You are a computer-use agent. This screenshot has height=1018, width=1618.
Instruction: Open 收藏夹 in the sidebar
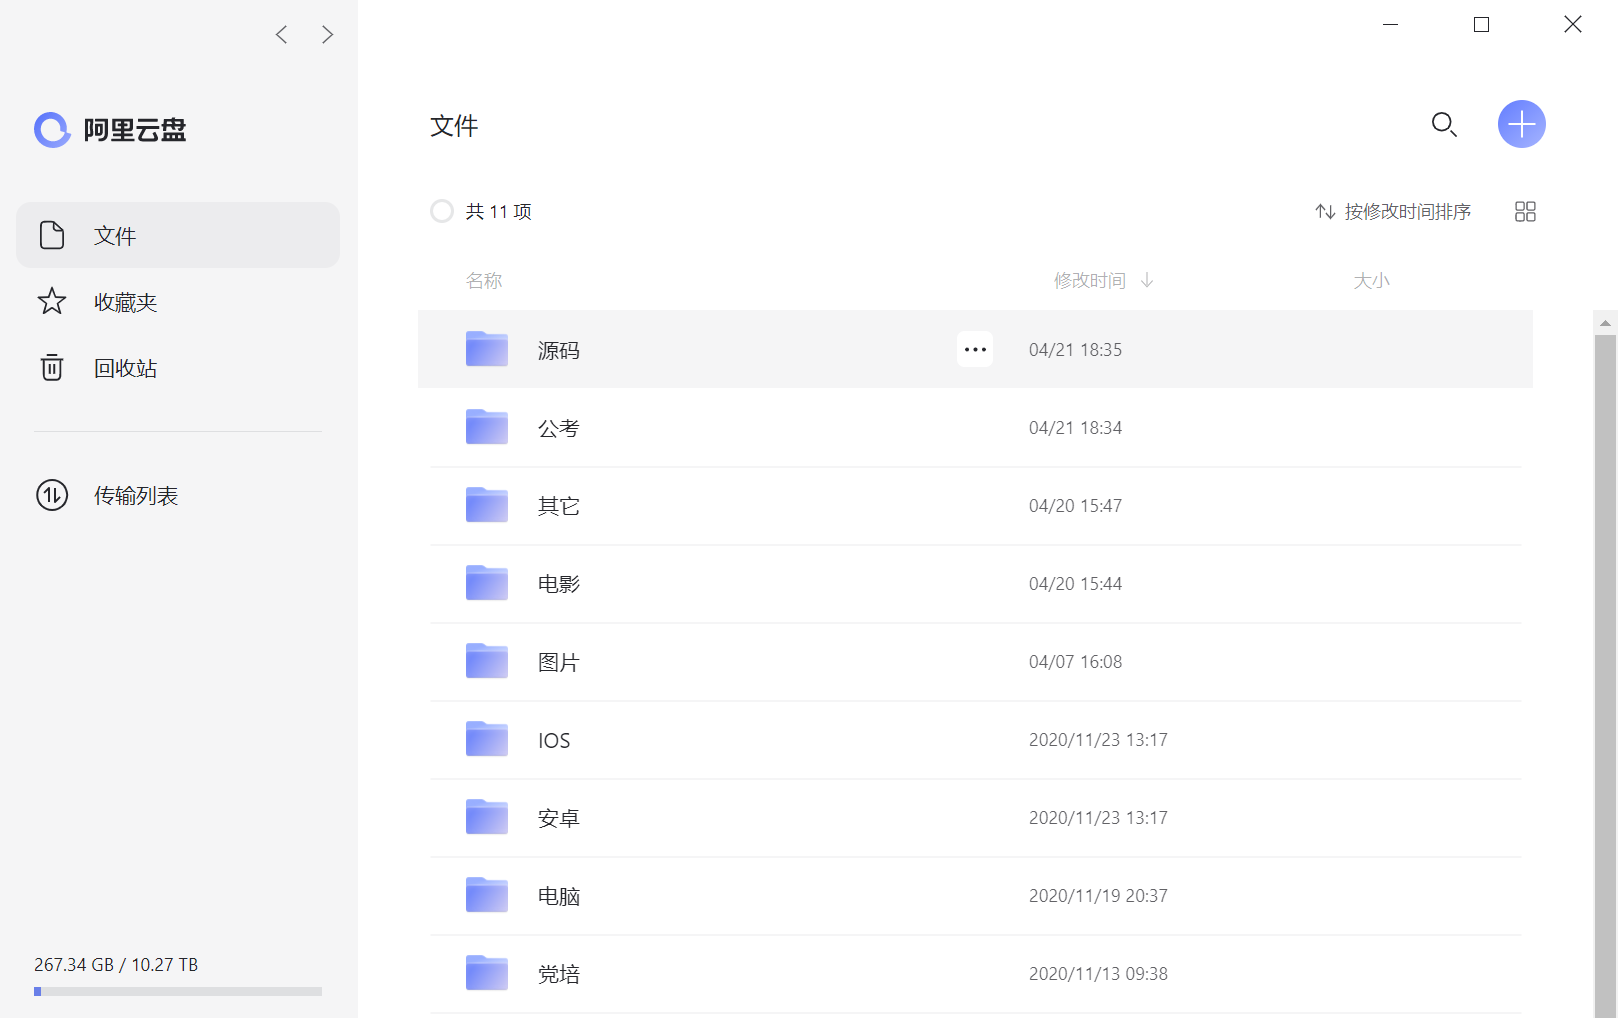[178, 301]
